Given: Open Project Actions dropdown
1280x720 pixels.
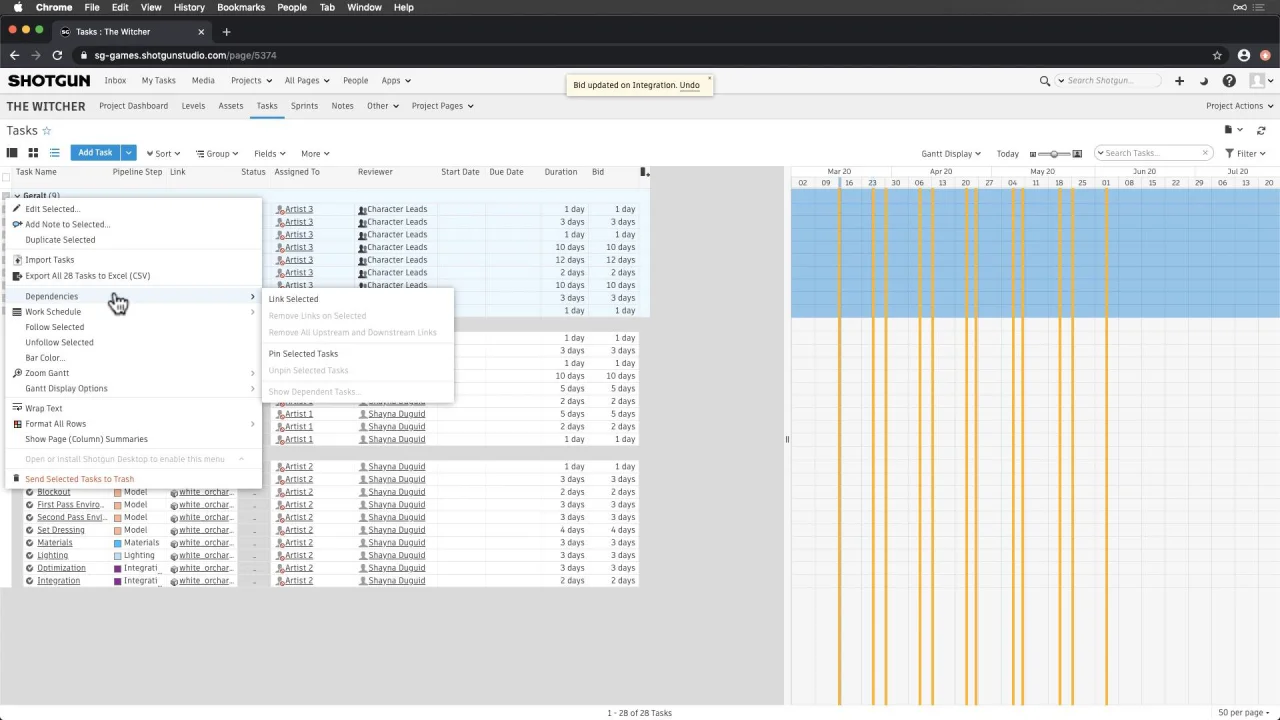Looking at the screenshot, I should (x=1240, y=106).
